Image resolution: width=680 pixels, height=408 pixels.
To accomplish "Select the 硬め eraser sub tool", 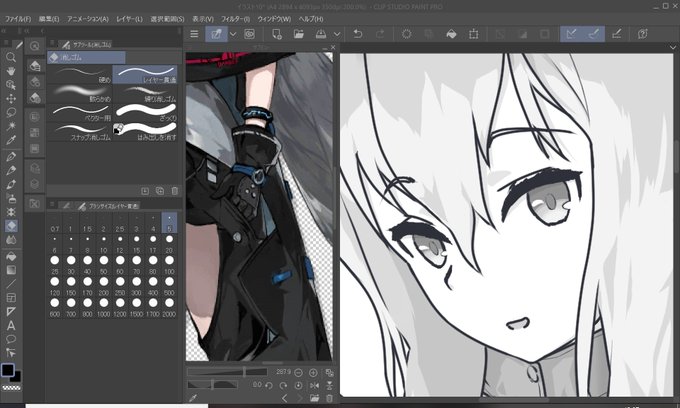I will pyautogui.click(x=80, y=74).
